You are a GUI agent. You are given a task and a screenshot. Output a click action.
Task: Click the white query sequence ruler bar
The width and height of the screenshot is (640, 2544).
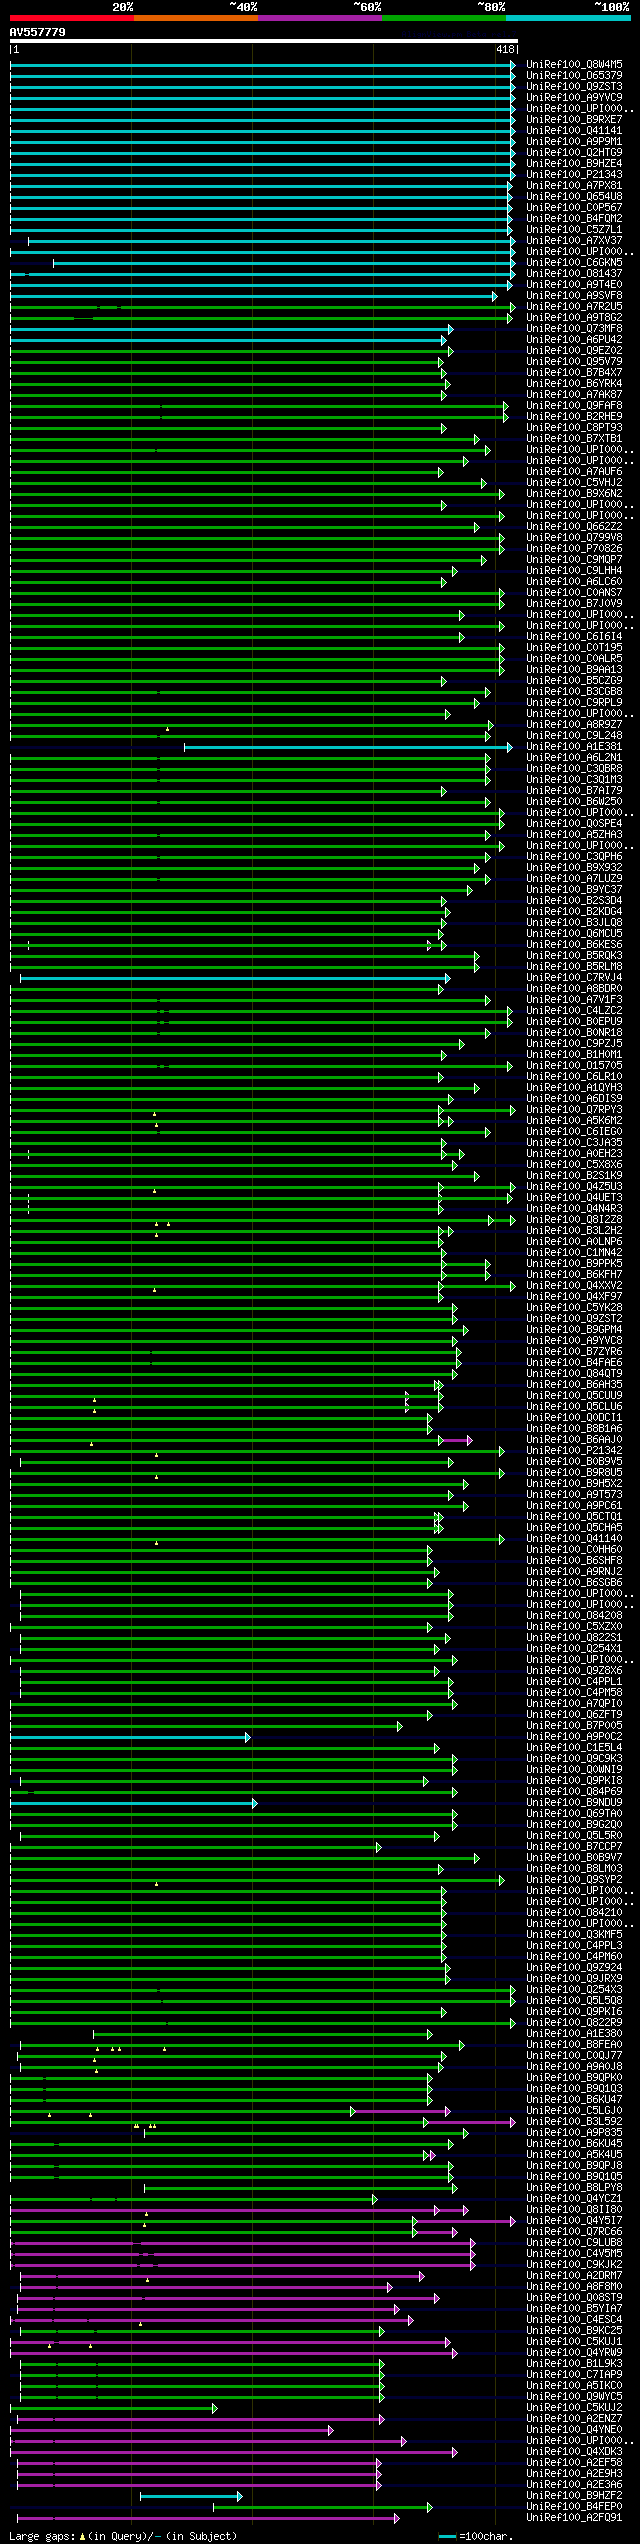pos(263,41)
